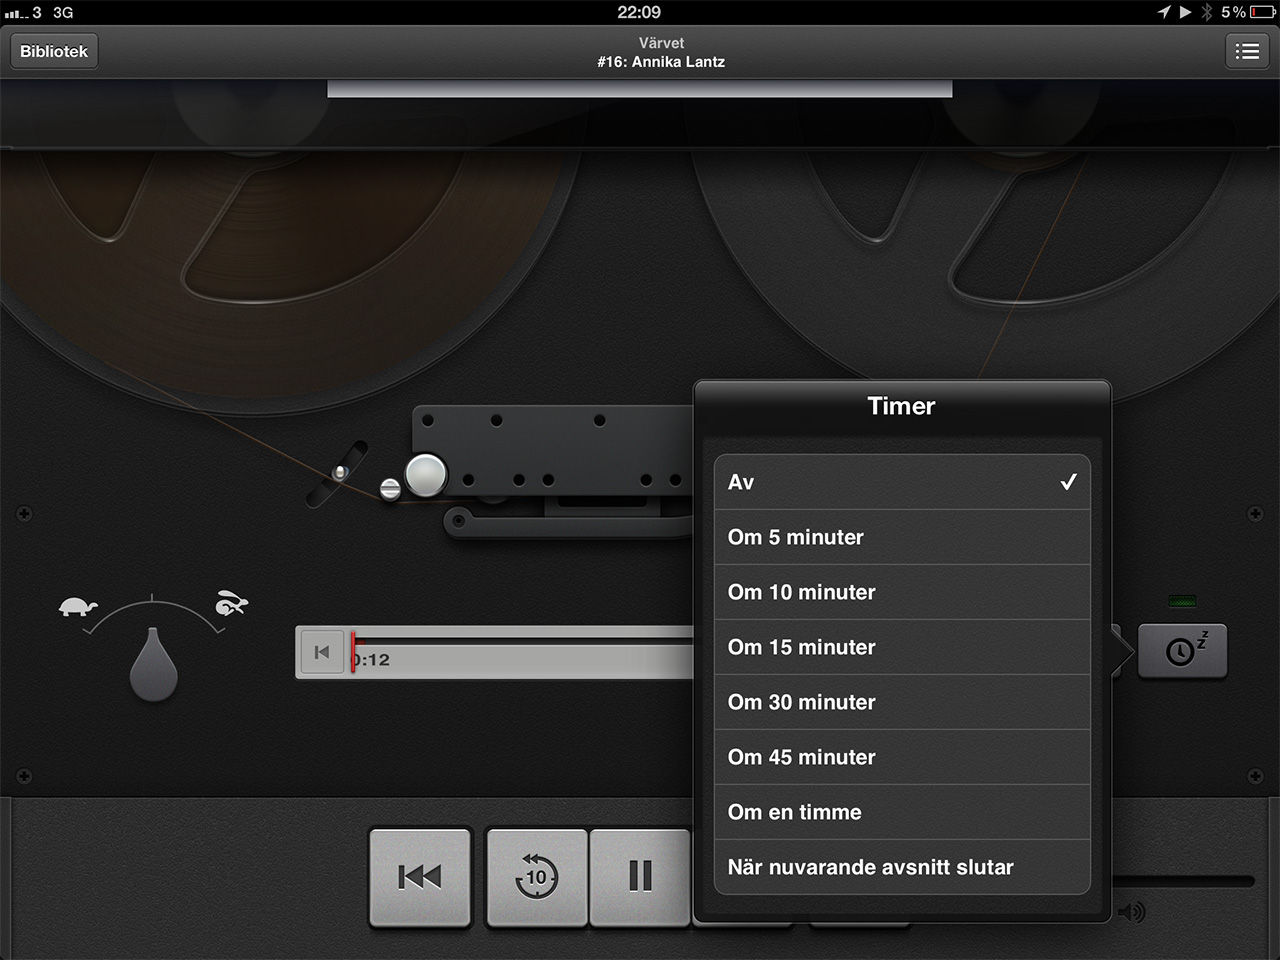Image resolution: width=1280 pixels, height=960 pixels.
Task: Set timer to Om 5 minuter
Action: tap(902, 537)
